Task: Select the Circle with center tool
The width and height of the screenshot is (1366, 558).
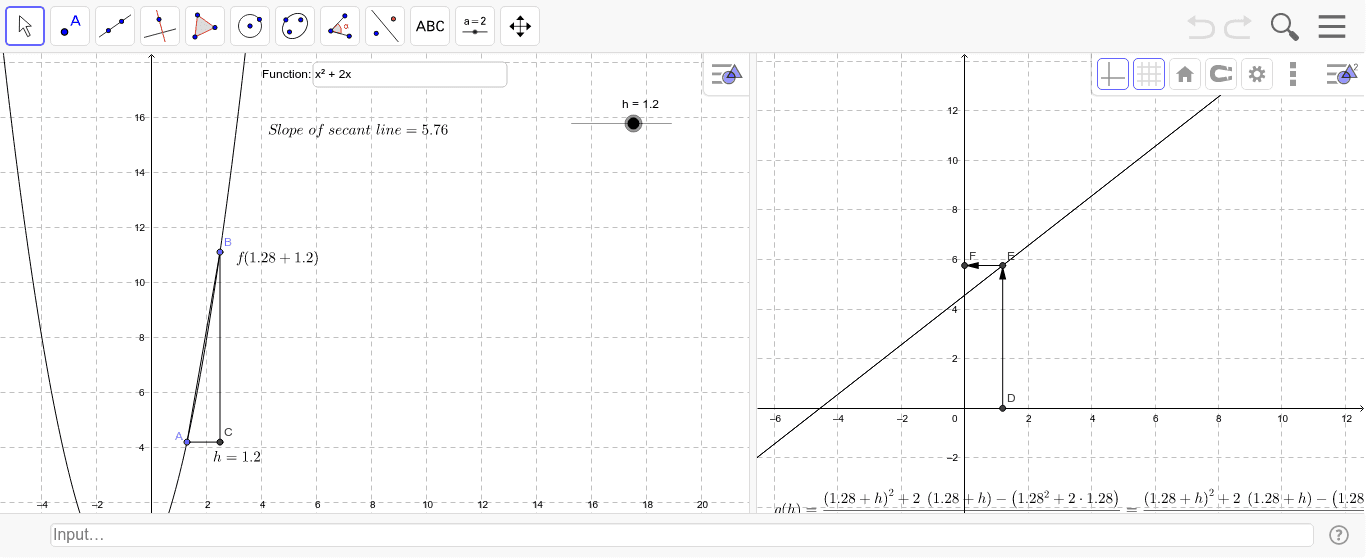Action: pyautogui.click(x=250, y=26)
